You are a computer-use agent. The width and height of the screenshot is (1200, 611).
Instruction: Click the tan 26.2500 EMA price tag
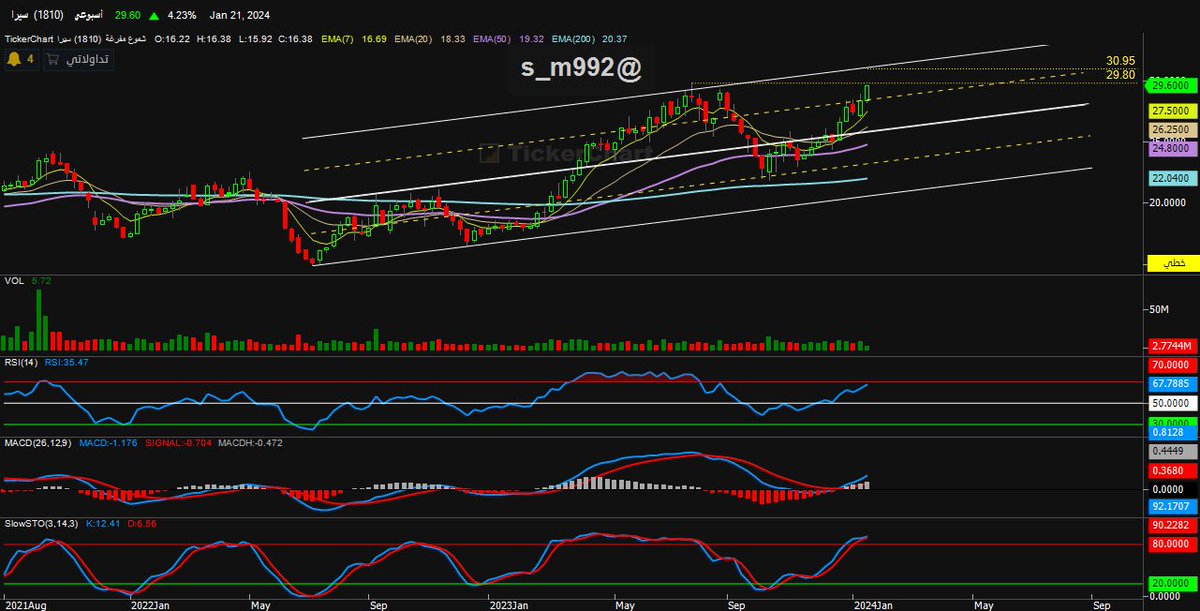(1172, 129)
